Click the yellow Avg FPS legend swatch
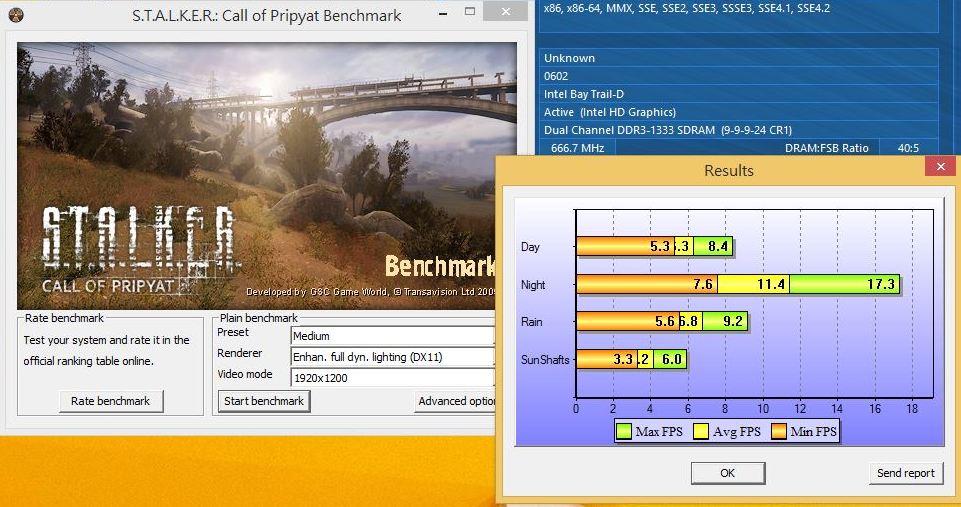This screenshot has height=507, width=961. [701, 431]
